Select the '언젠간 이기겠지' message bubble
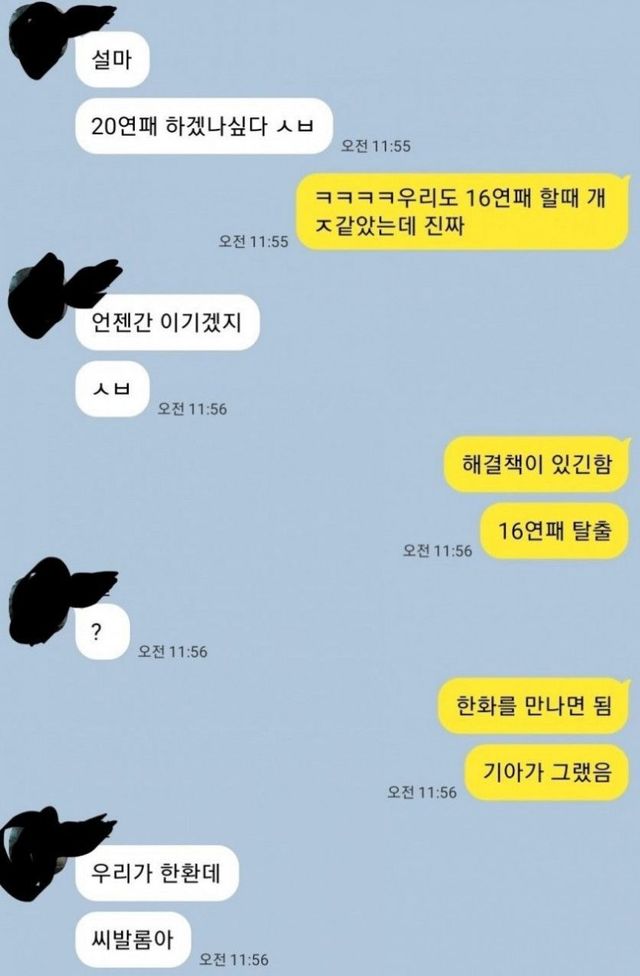 (167, 322)
